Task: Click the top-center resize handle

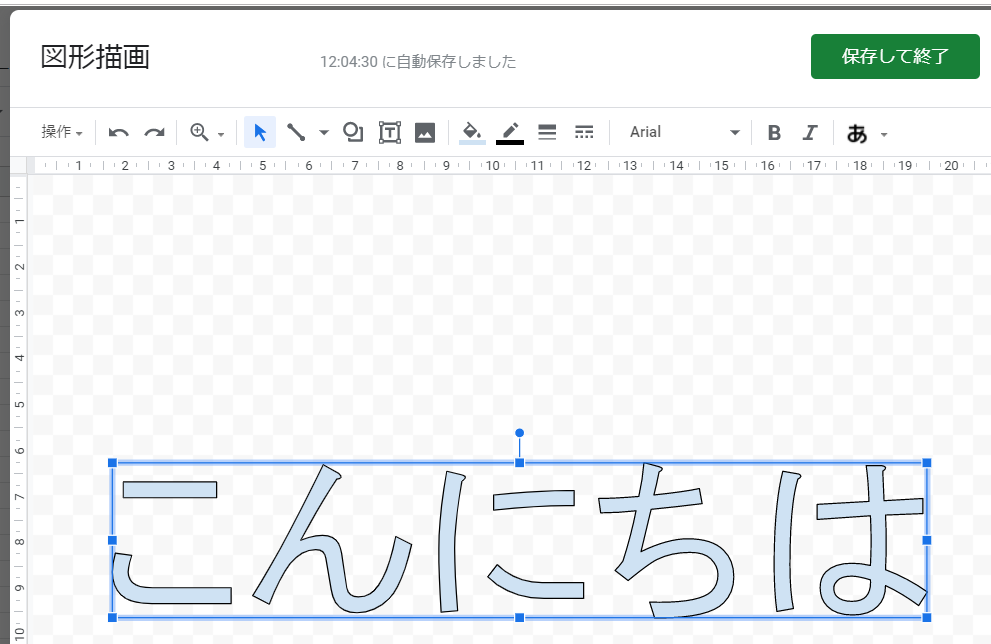Action: tap(520, 463)
